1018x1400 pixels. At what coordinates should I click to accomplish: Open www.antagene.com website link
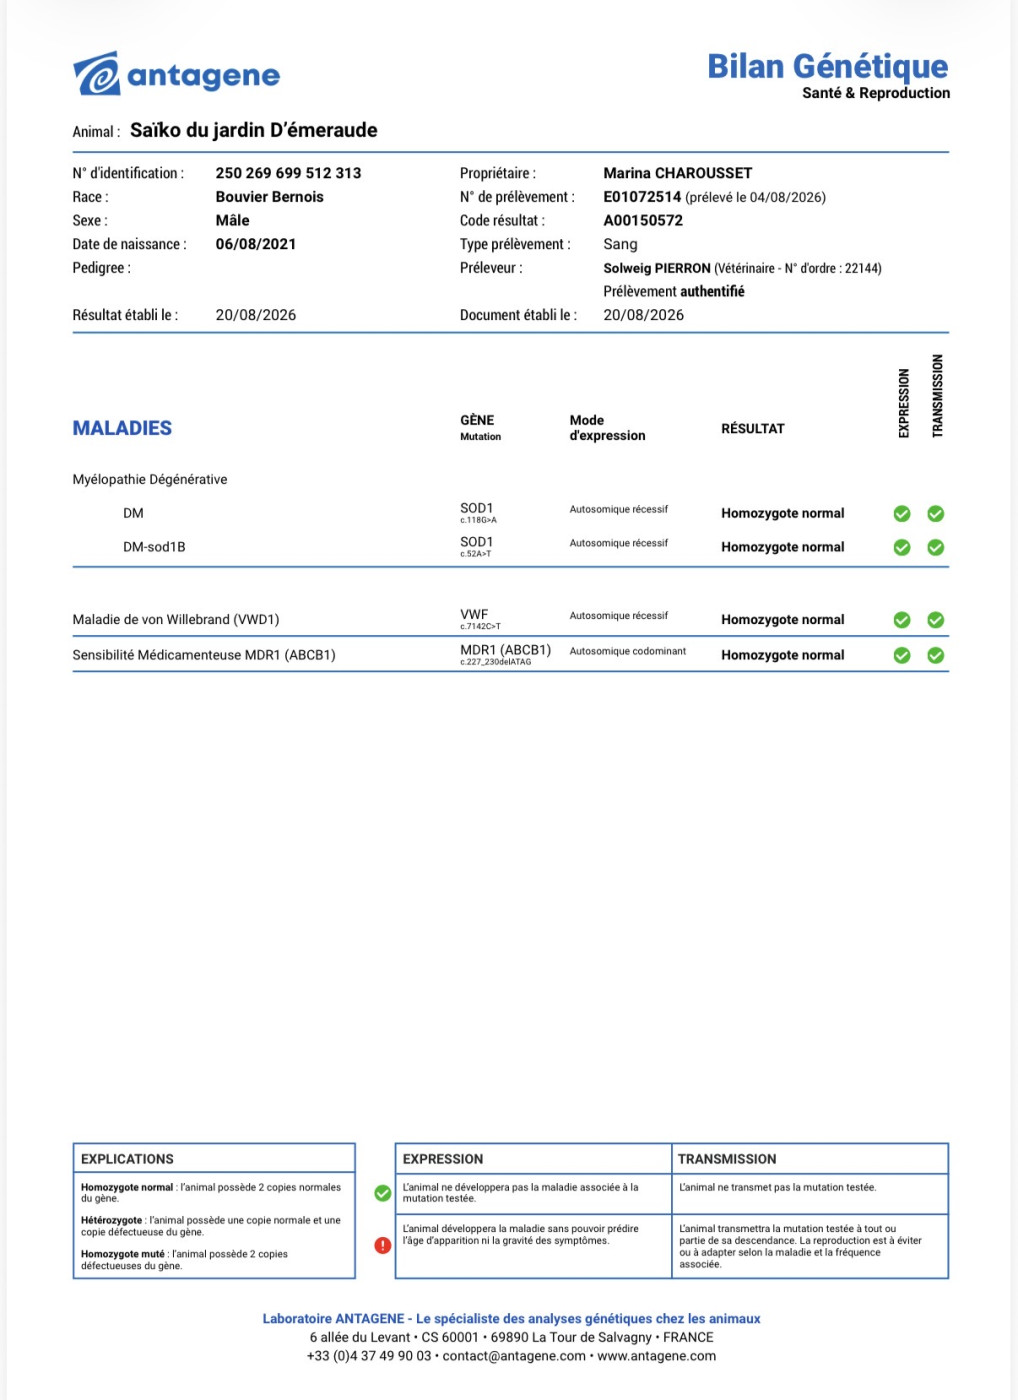click(x=657, y=1357)
